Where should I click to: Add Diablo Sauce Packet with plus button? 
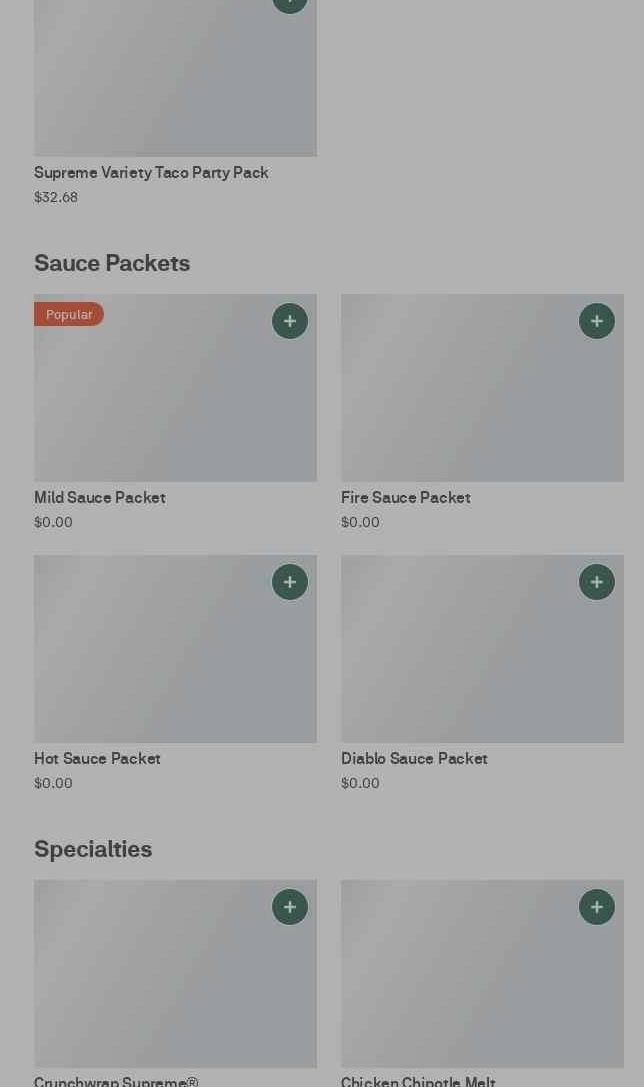pos(597,582)
